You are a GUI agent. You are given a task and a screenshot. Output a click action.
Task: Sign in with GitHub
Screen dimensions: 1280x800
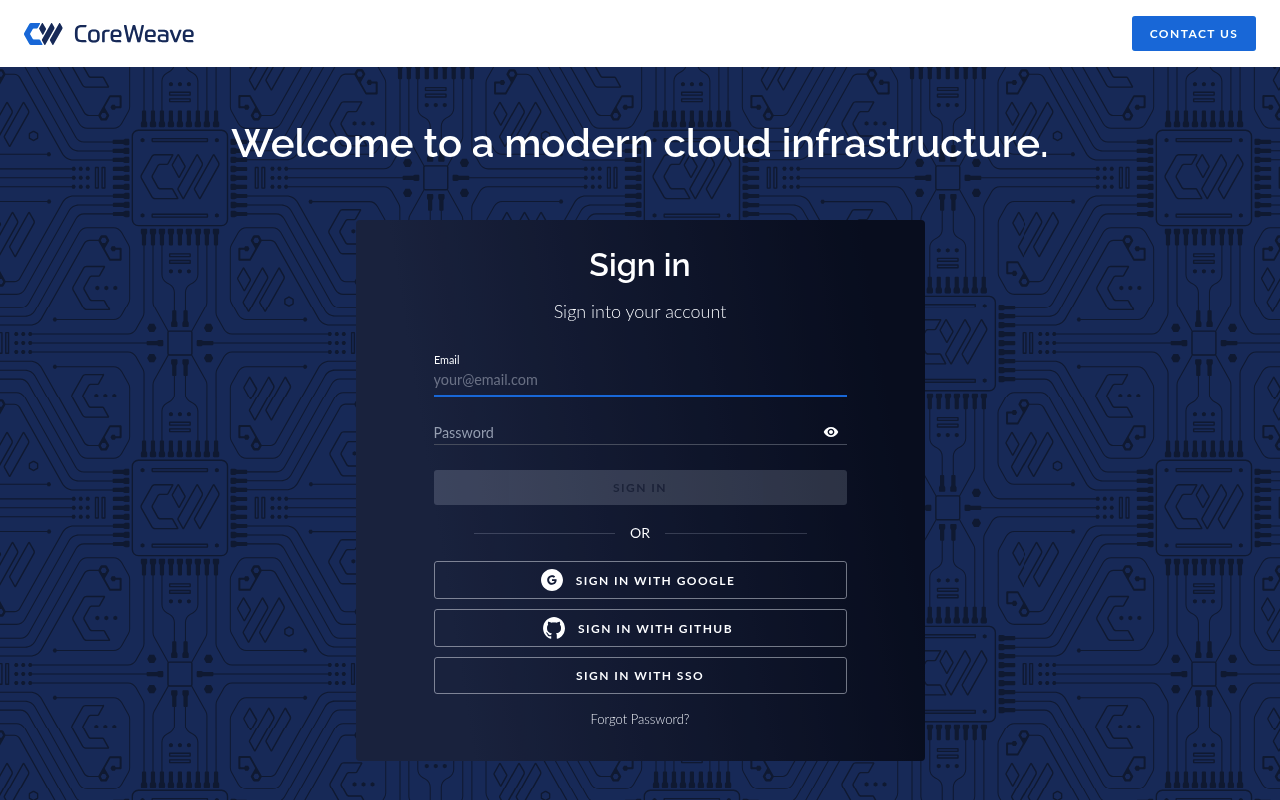pyautogui.click(x=640, y=628)
